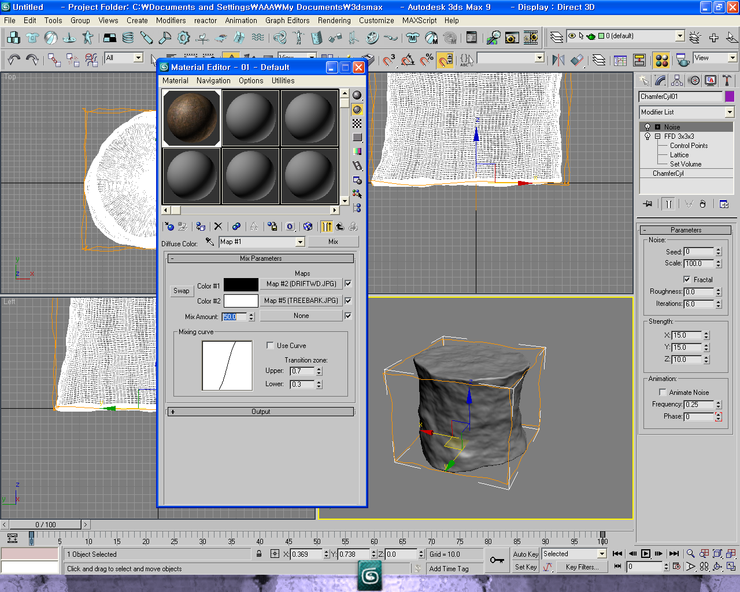Open the Modifiers menu
The width and height of the screenshot is (740, 592).
(x=171, y=20)
